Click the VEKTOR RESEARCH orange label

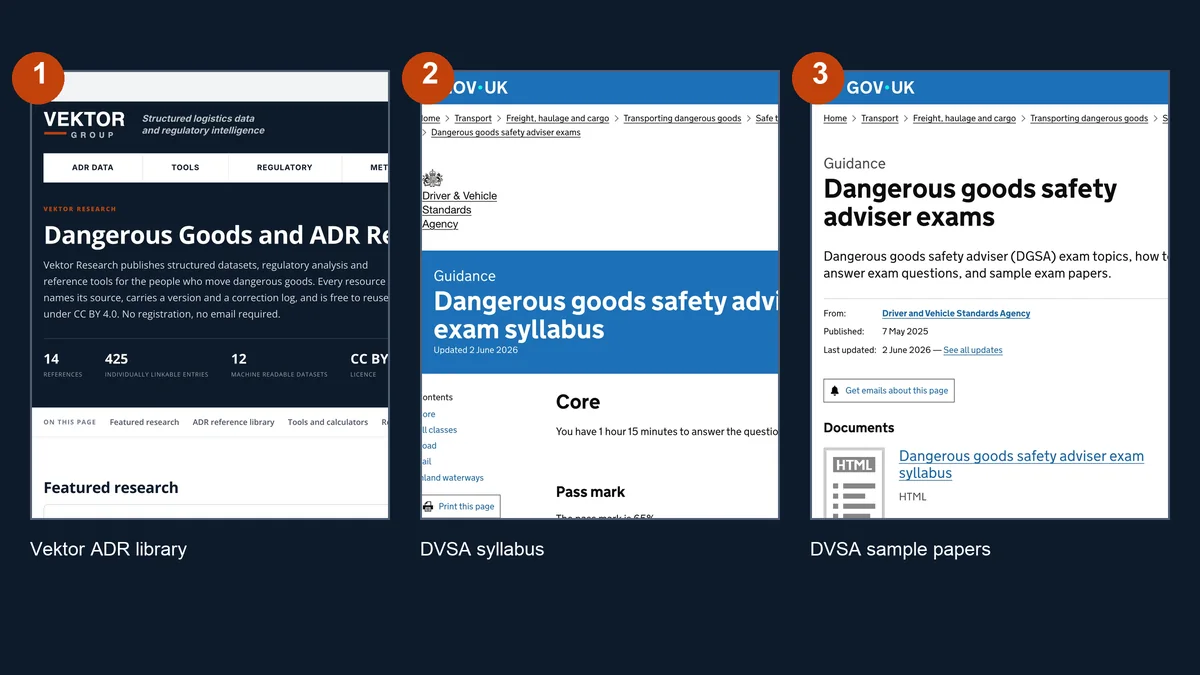point(80,209)
